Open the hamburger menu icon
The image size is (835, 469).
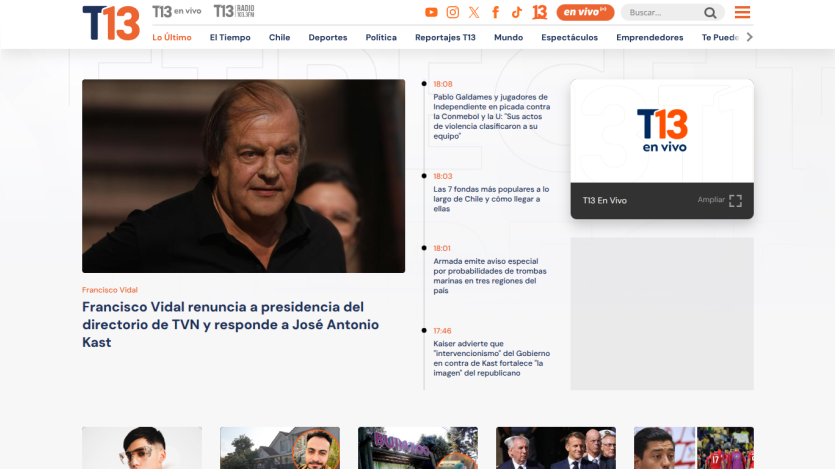click(x=742, y=12)
